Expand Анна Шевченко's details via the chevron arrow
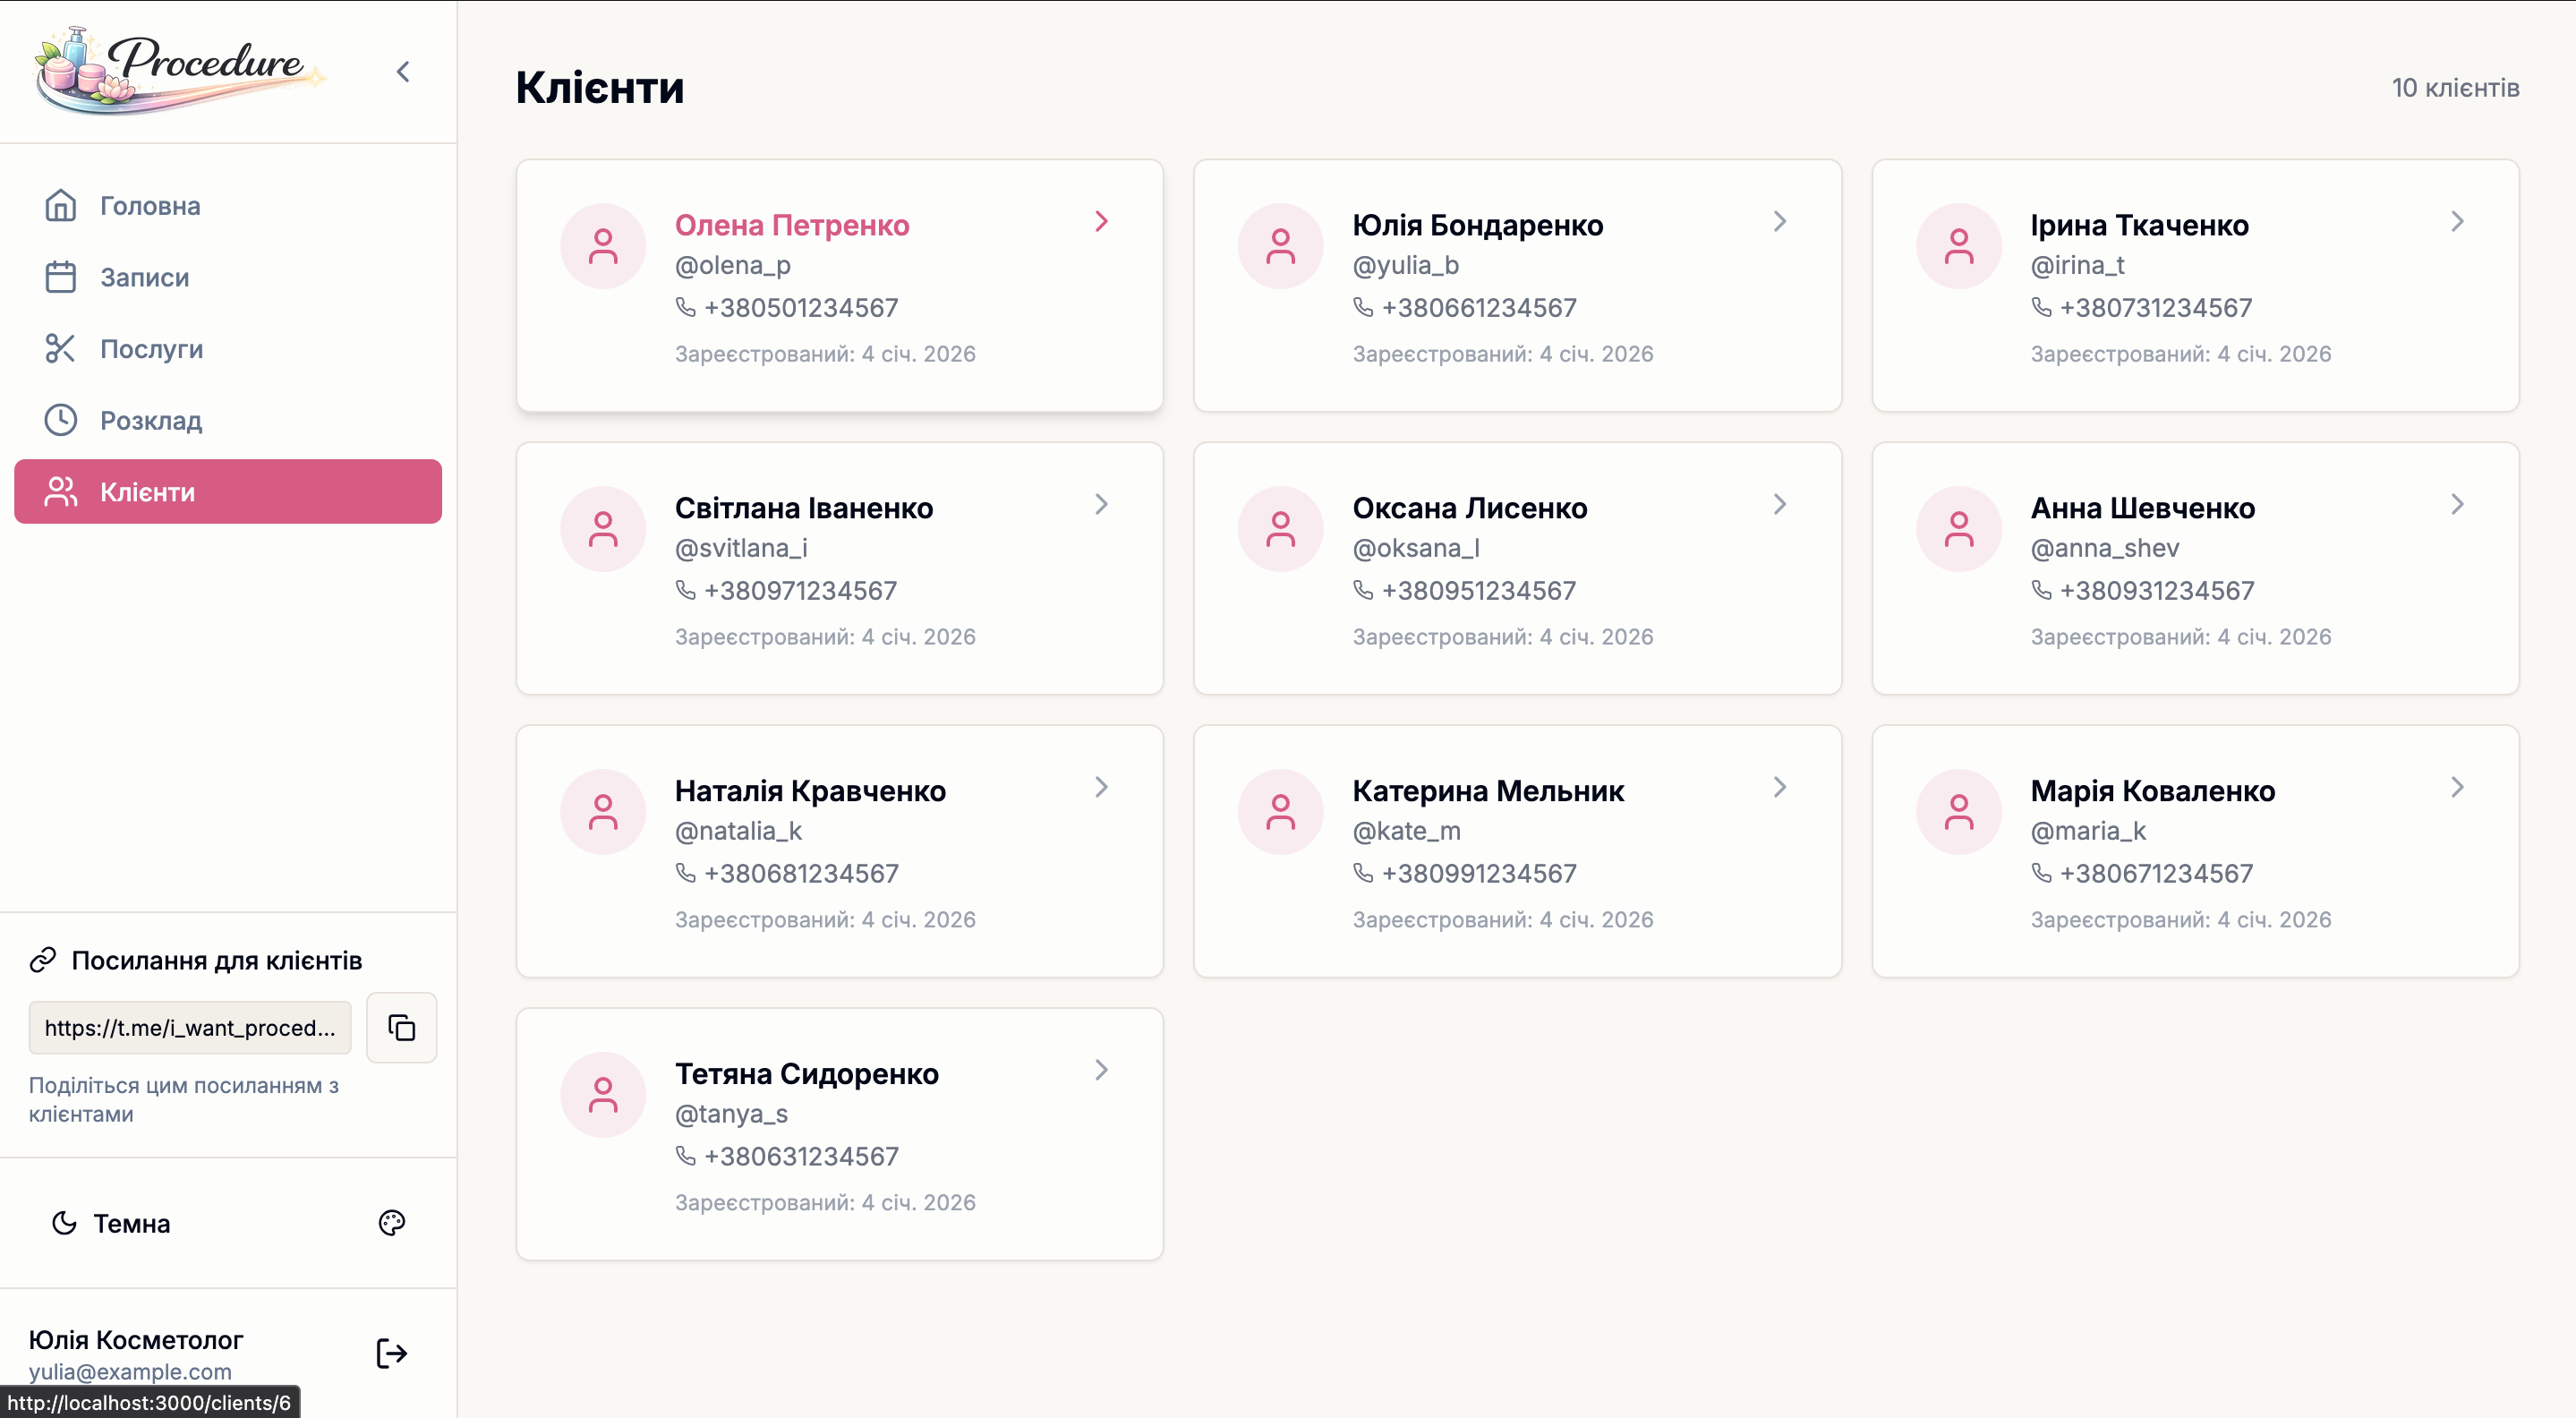The image size is (2576, 1418). point(2457,504)
